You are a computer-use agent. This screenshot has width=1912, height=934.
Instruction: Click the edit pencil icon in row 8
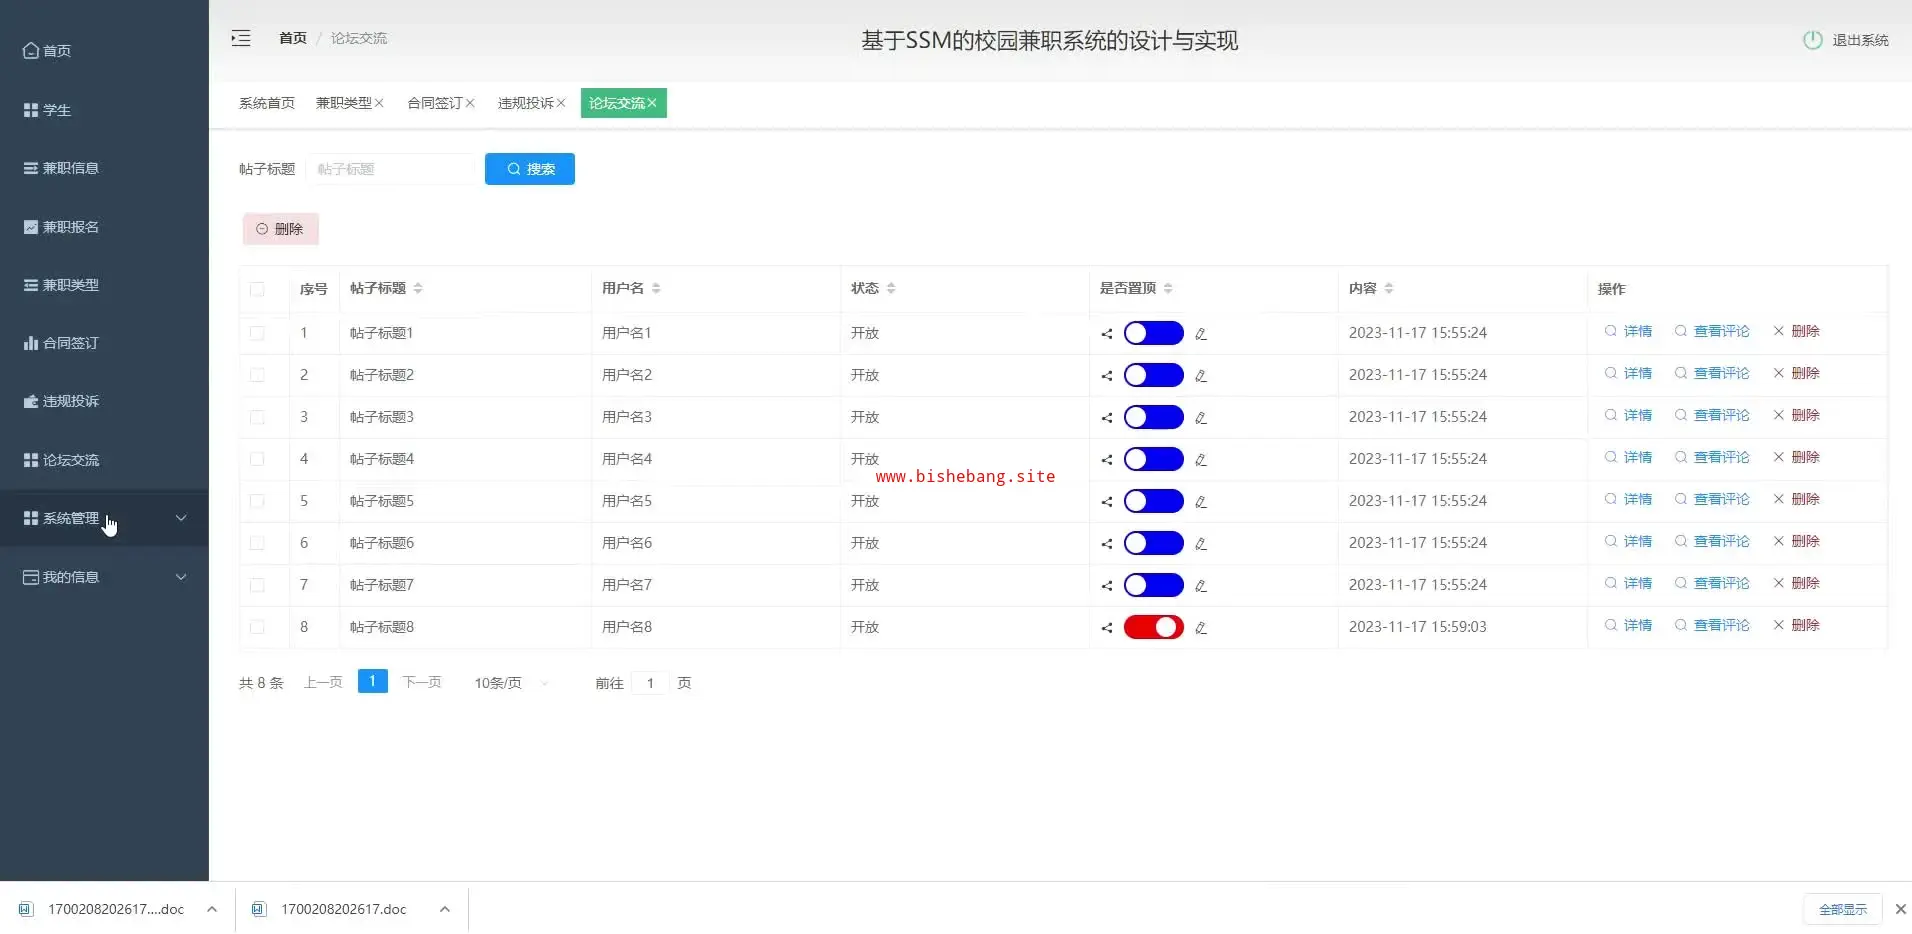[1201, 628]
